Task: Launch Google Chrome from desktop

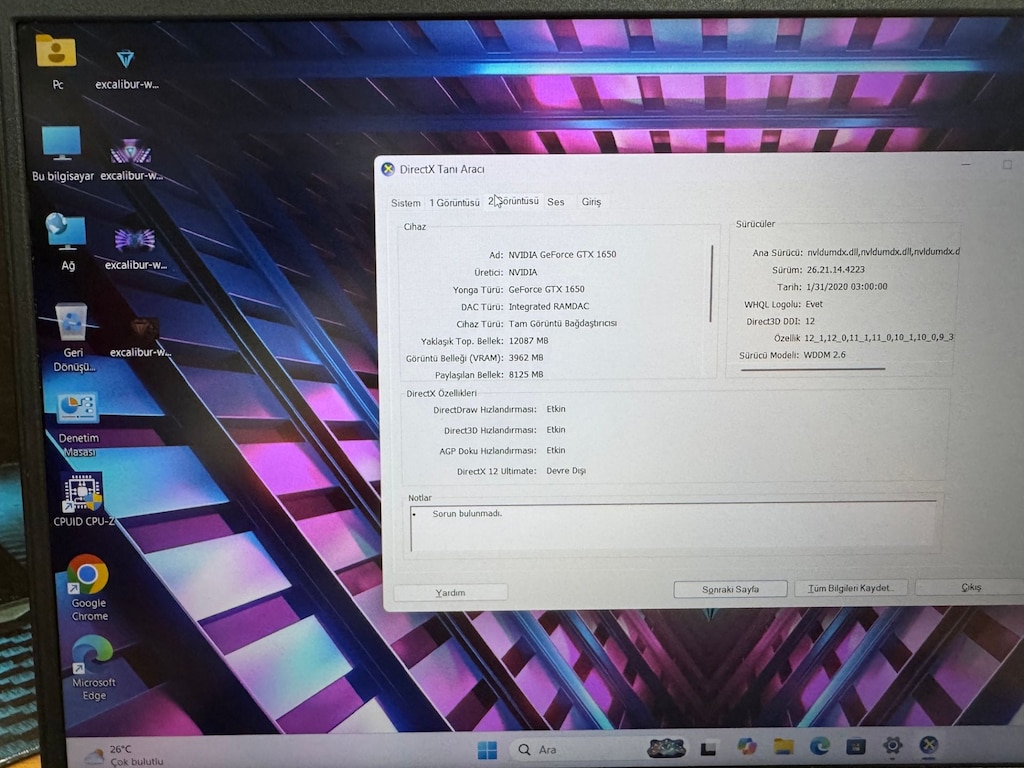Action: pos(88,588)
